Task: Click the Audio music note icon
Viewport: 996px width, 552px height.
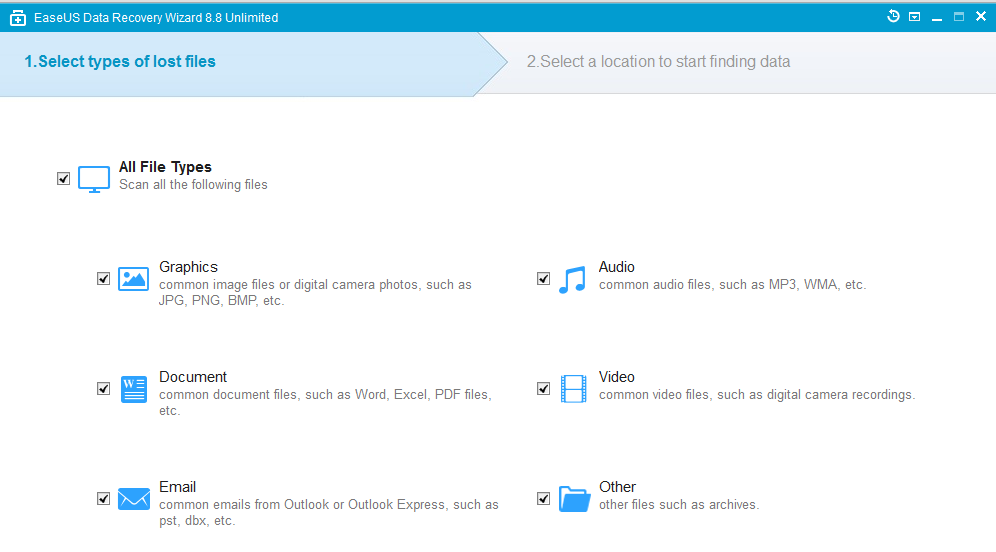Action: (572, 279)
